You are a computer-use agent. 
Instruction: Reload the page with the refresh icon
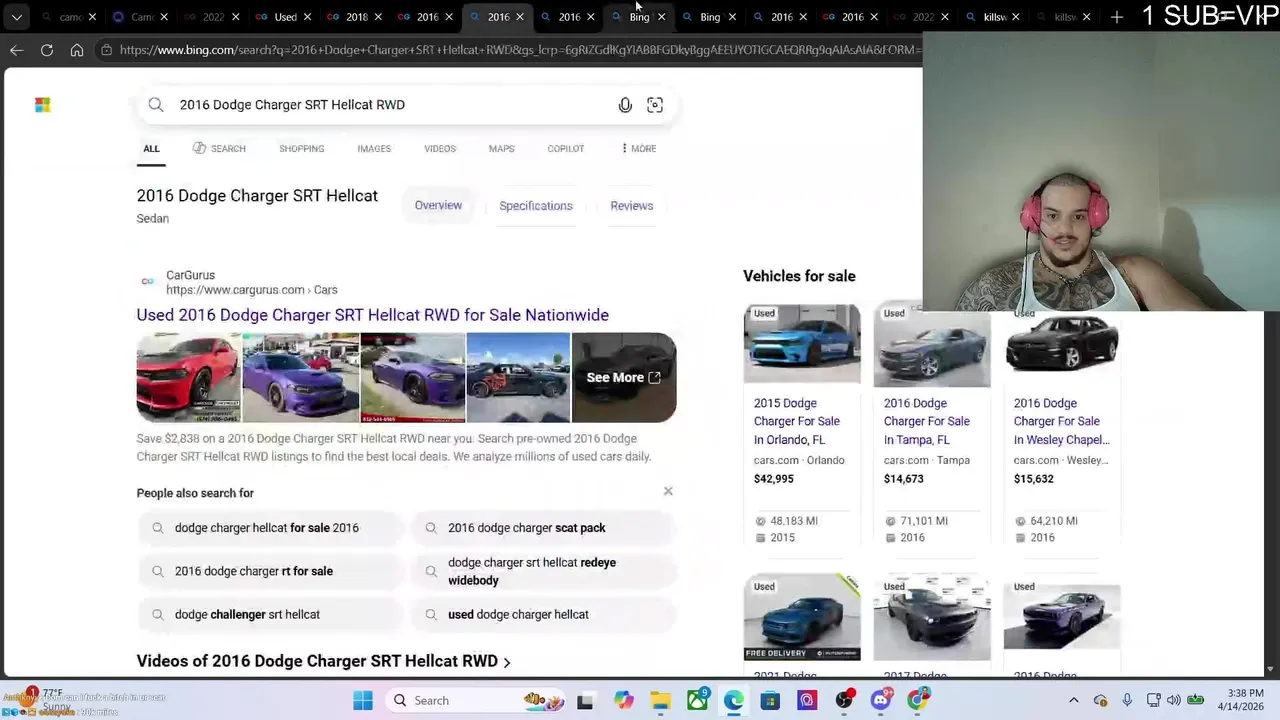(x=47, y=50)
